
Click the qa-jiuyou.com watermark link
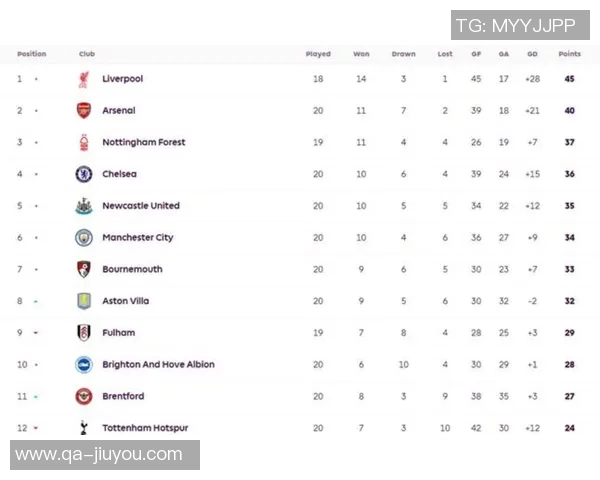tap(99, 455)
